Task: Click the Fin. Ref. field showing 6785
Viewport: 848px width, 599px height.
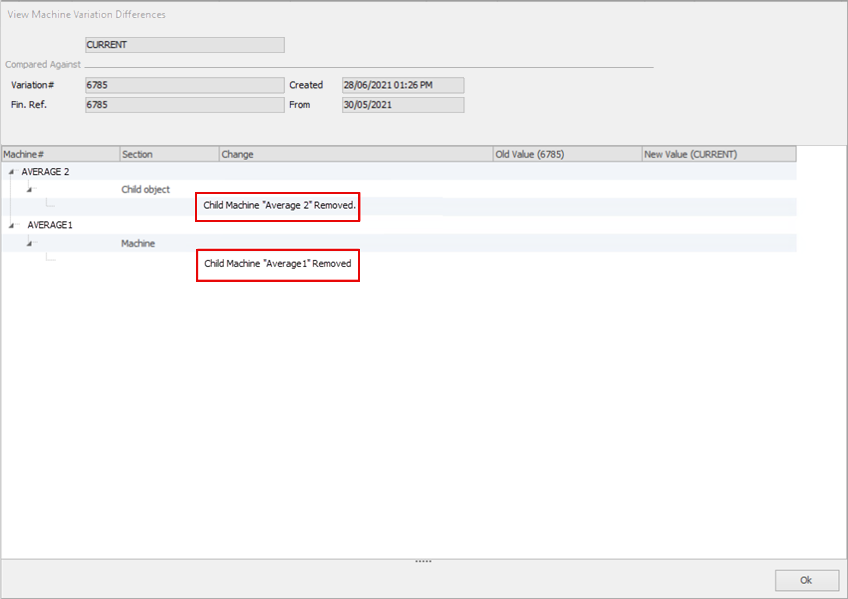Action: tap(185, 105)
